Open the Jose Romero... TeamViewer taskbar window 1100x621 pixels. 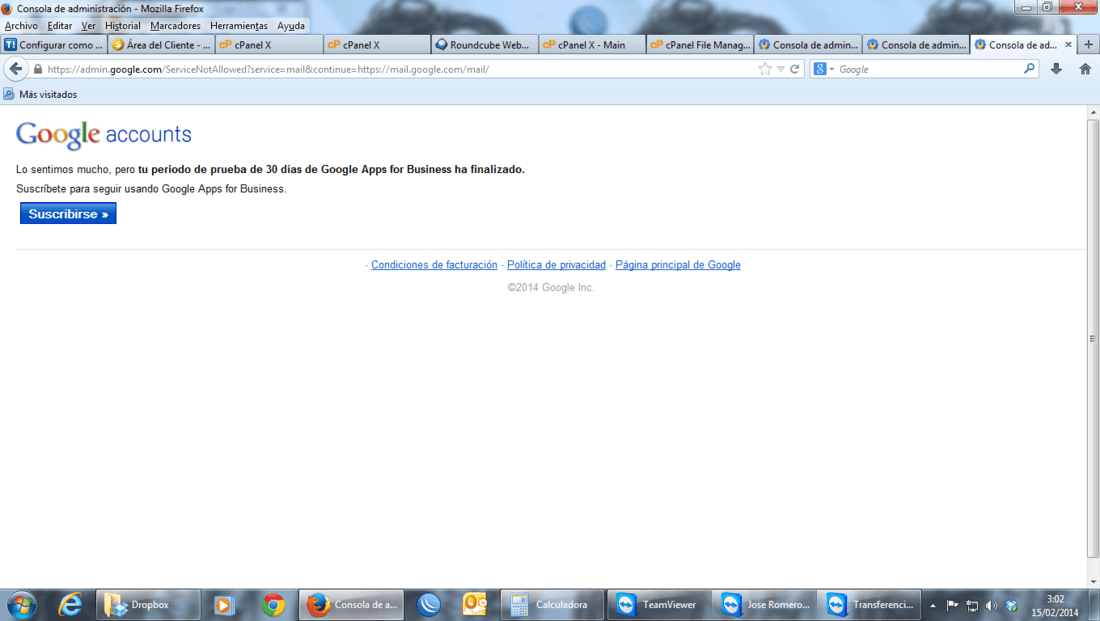tap(764, 605)
